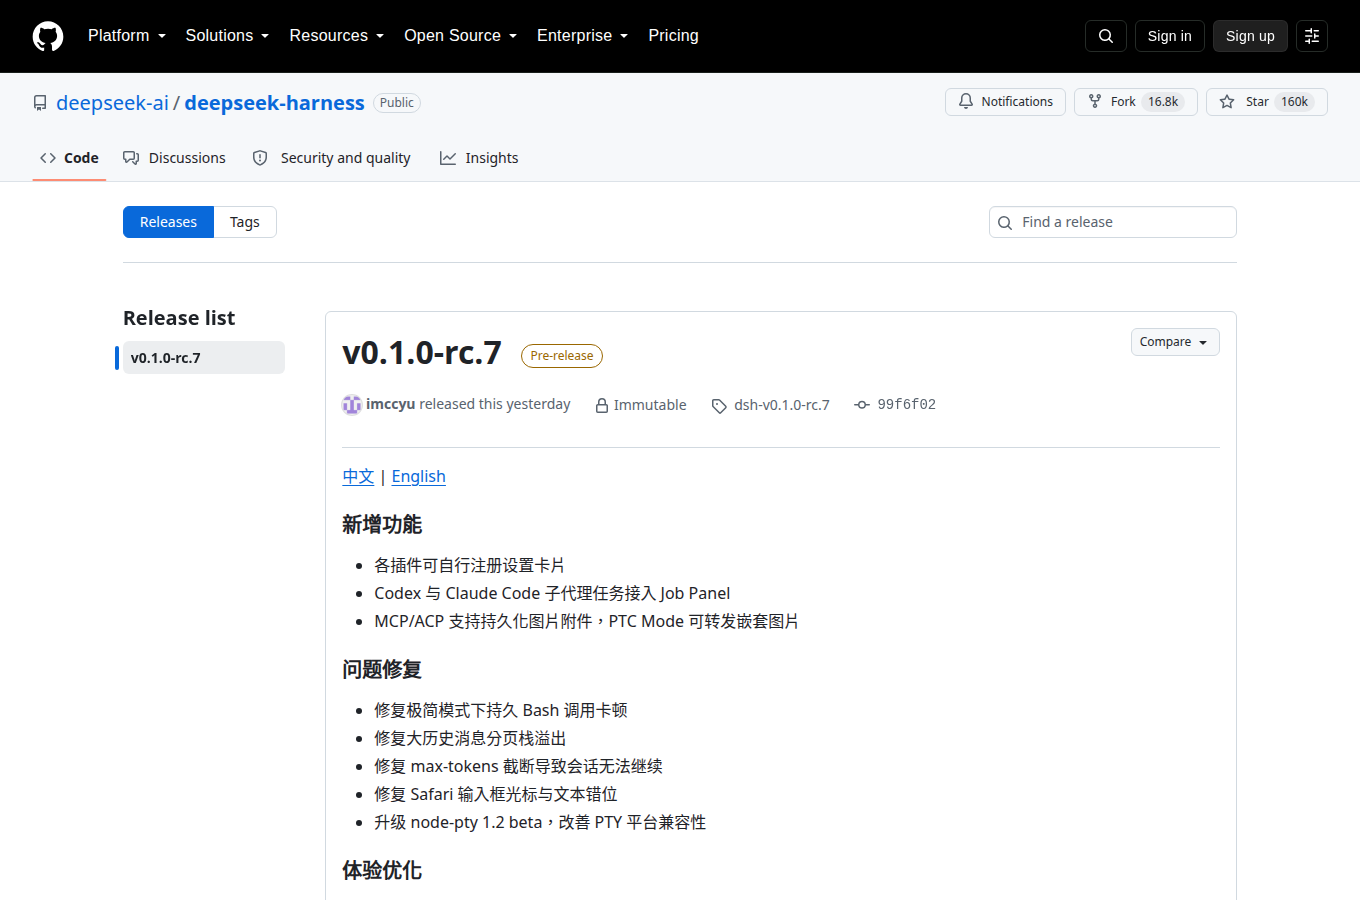Click the Security shield icon
Viewport: 1360px width, 900px height.
coord(260,158)
